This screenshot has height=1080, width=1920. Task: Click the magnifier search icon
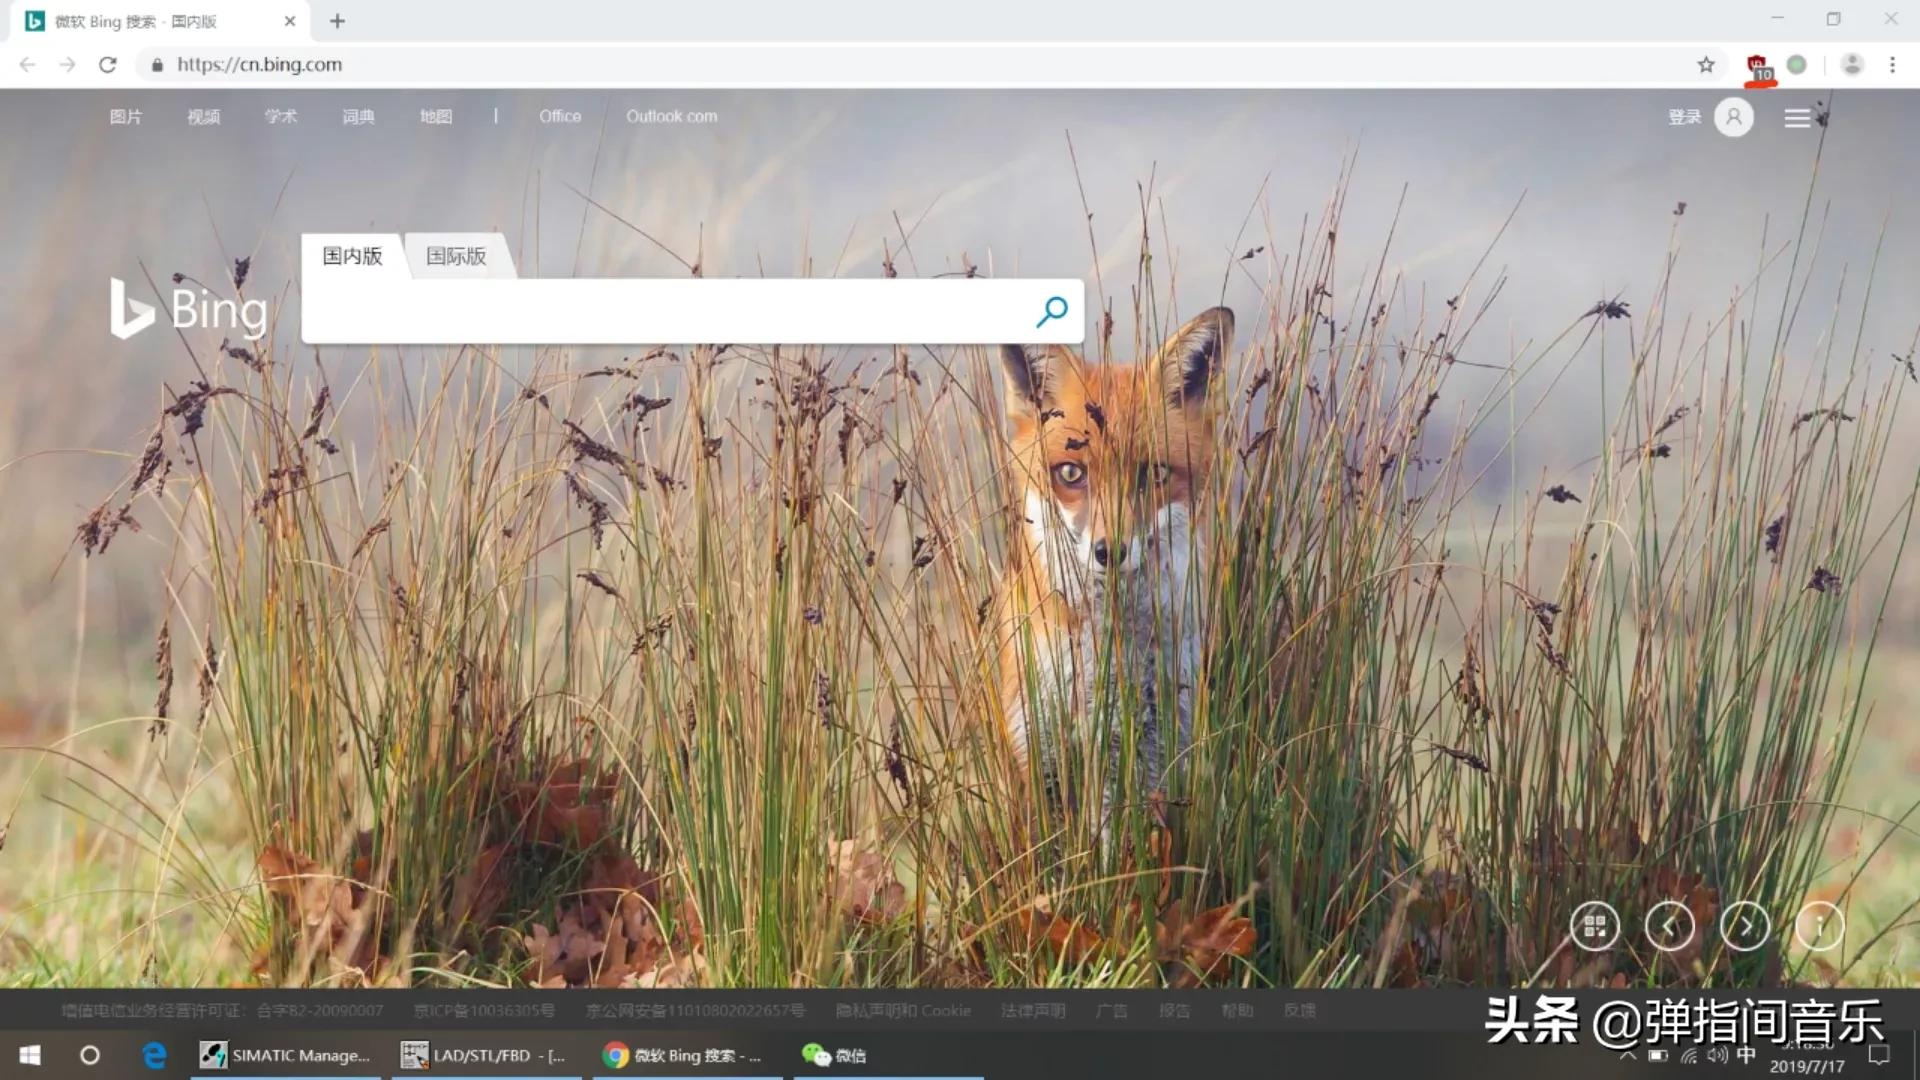pos(1051,312)
